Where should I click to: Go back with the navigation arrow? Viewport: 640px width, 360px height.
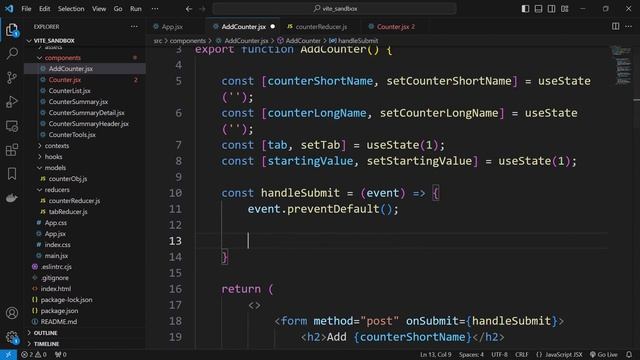(189, 9)
